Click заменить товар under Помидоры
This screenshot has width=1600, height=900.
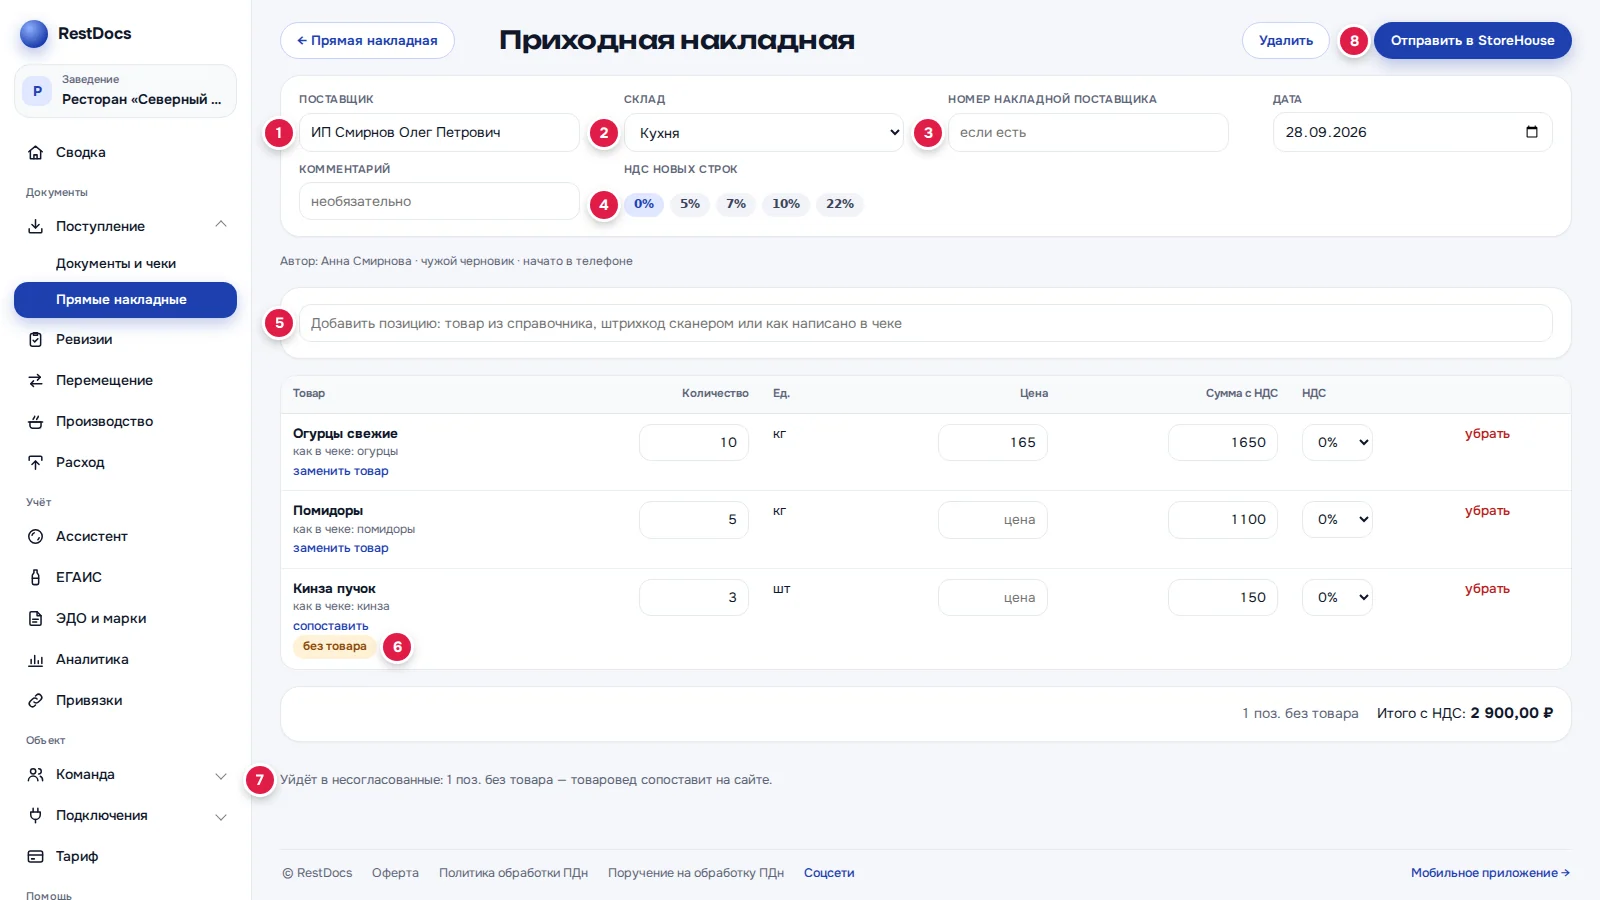341,549
